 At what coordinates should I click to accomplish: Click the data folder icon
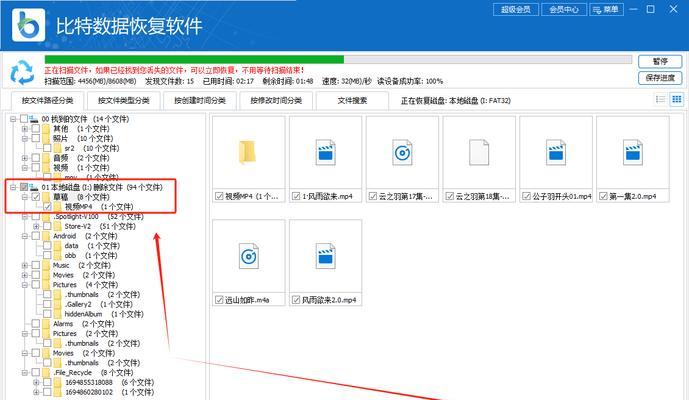[x=58, y=246]
